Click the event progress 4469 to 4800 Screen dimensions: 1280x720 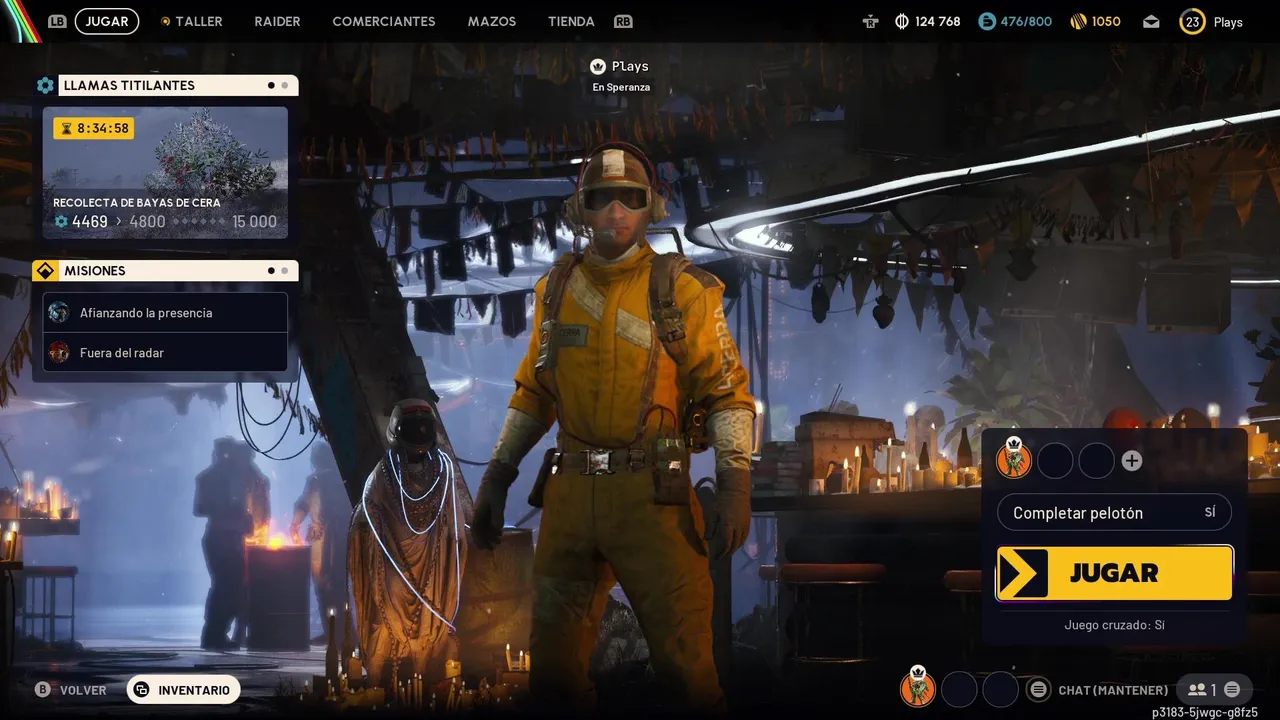pos(109,222)
